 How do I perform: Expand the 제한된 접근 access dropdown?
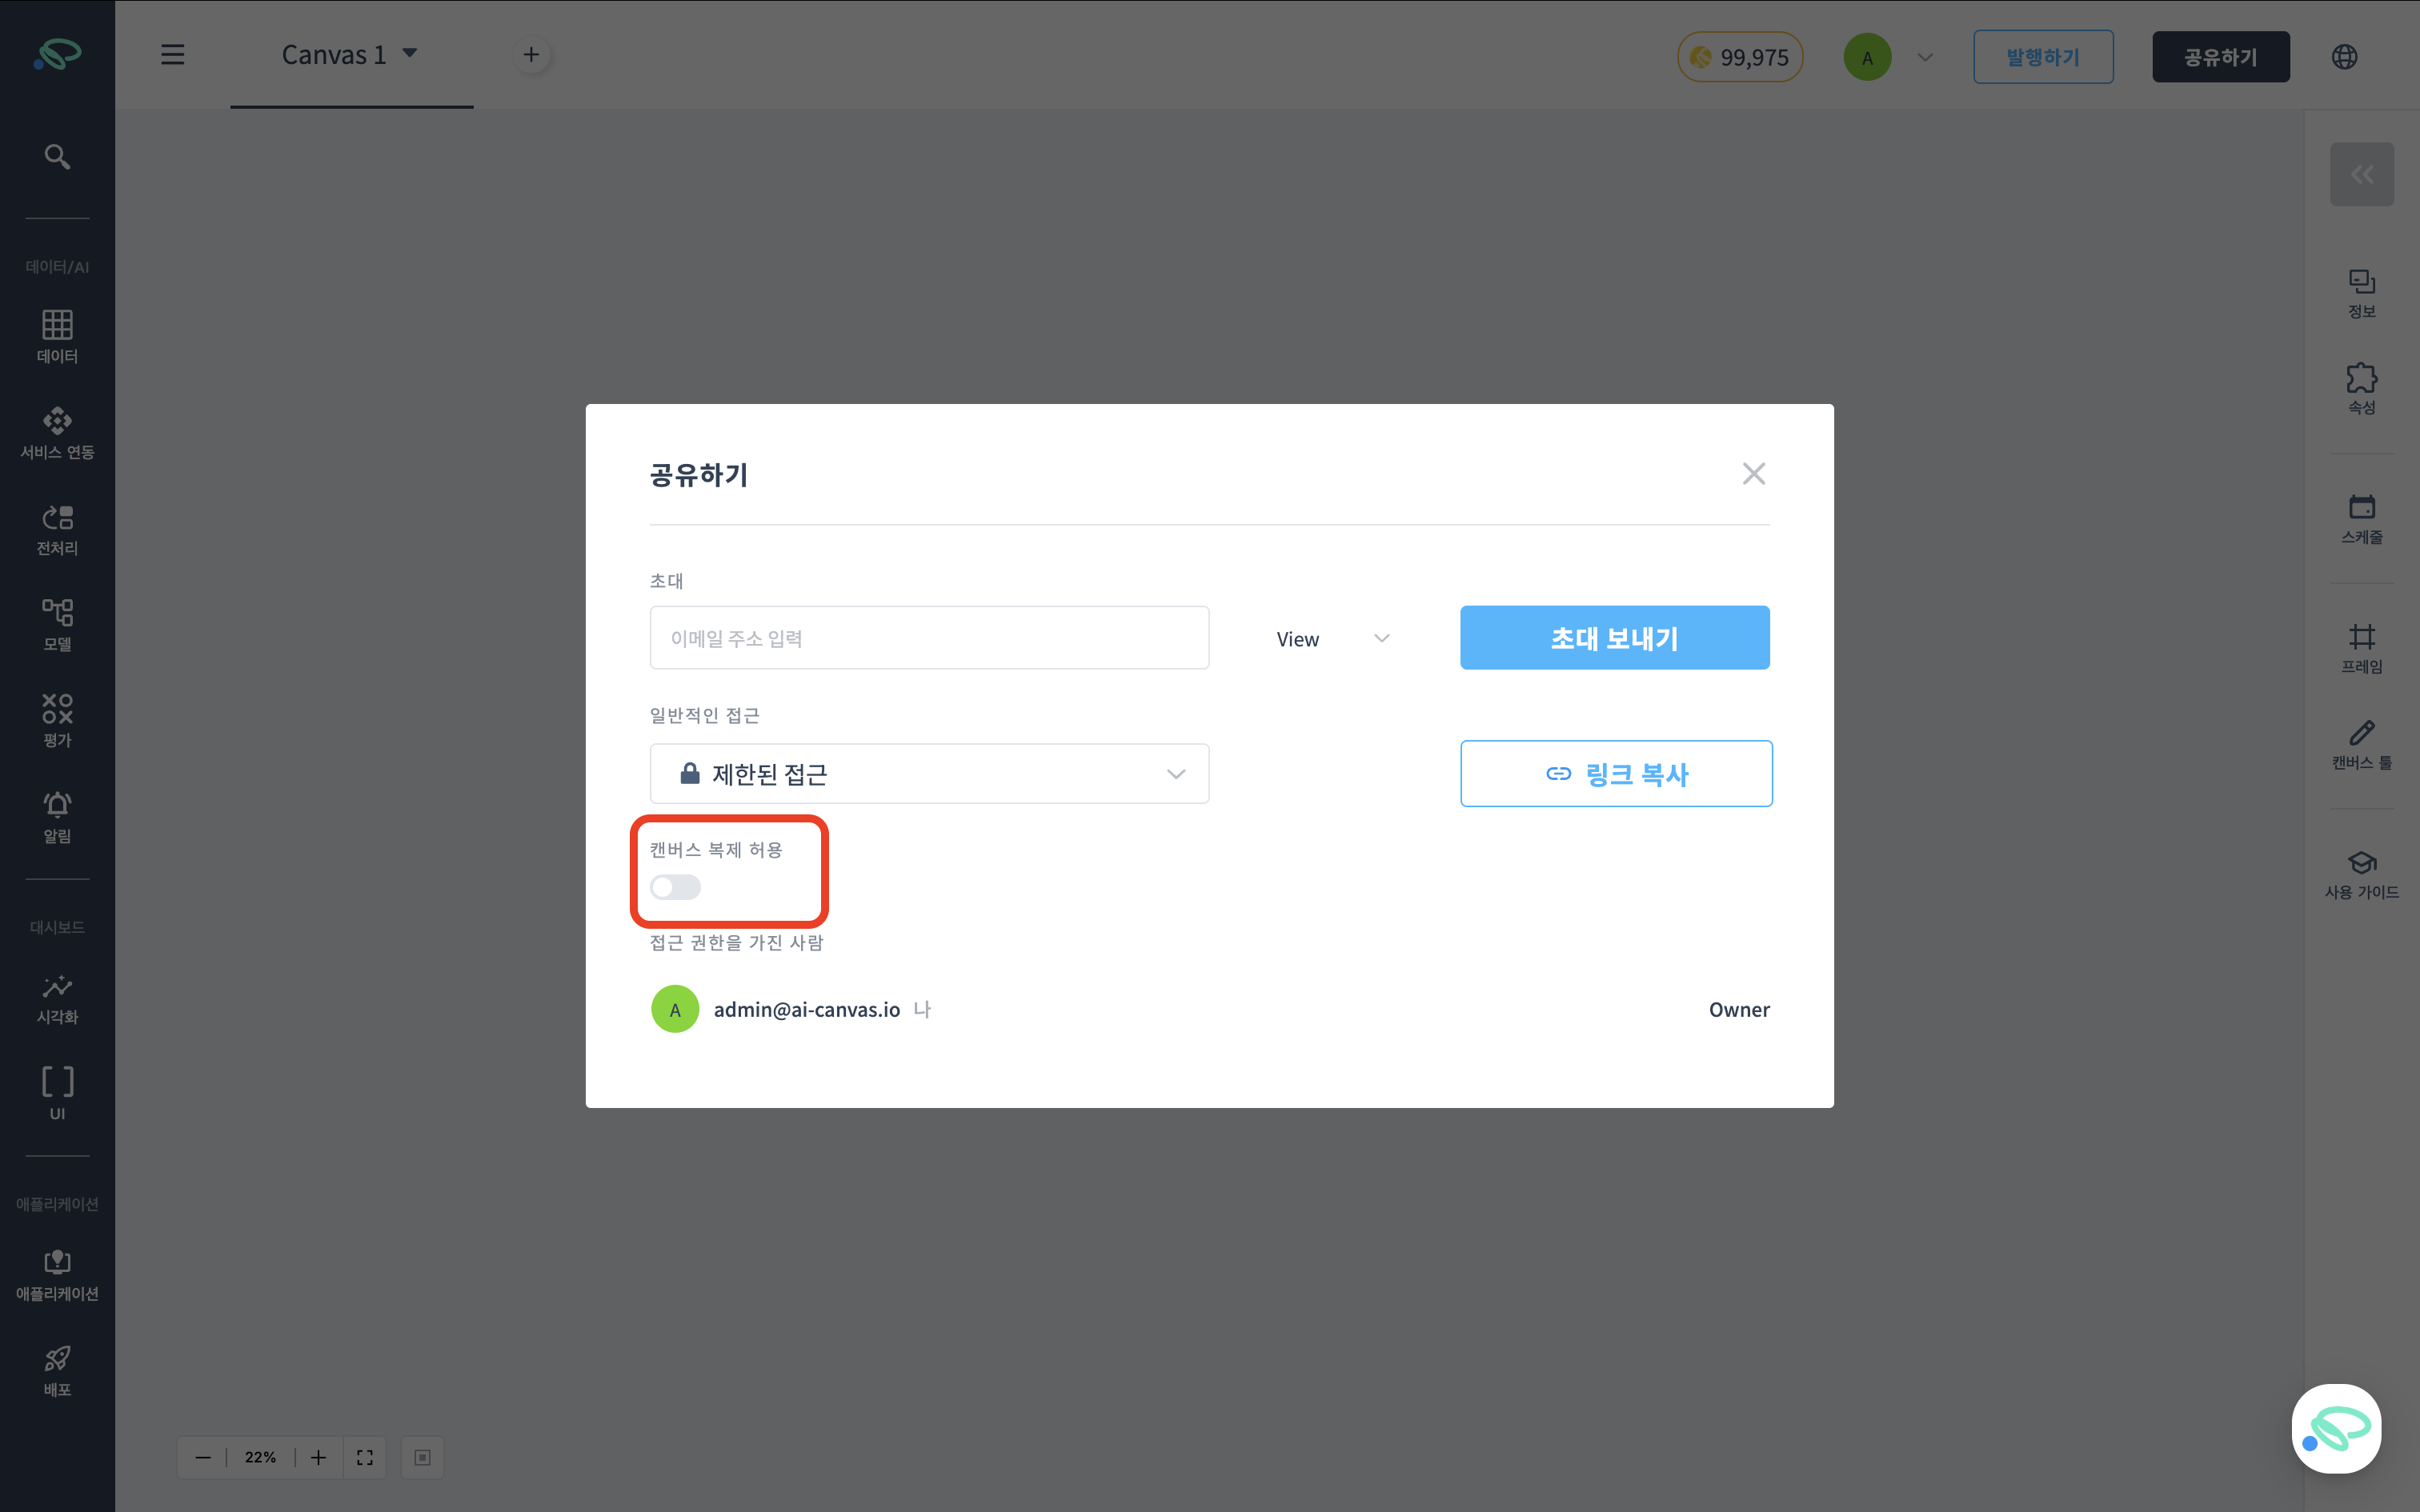click(x=928, y=773)
